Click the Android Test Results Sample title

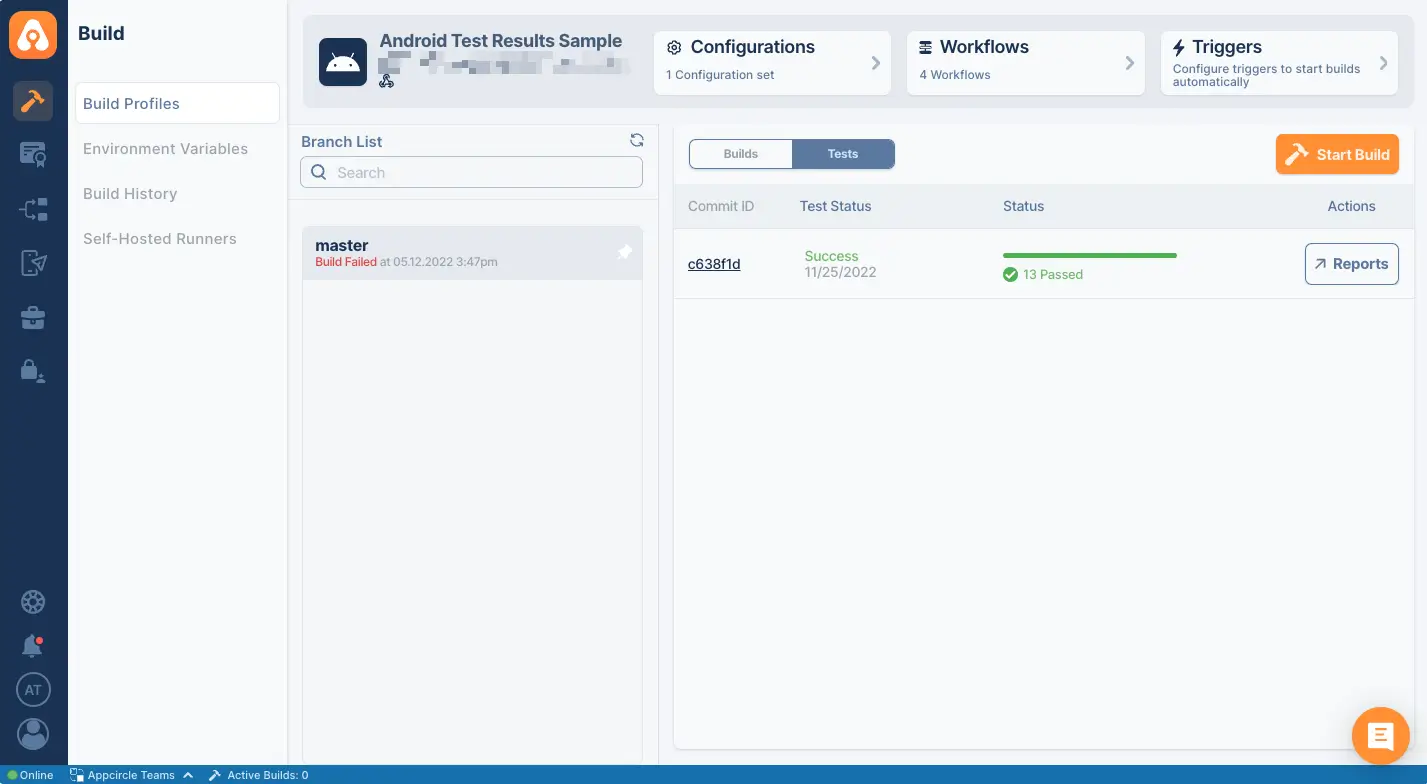501,41
